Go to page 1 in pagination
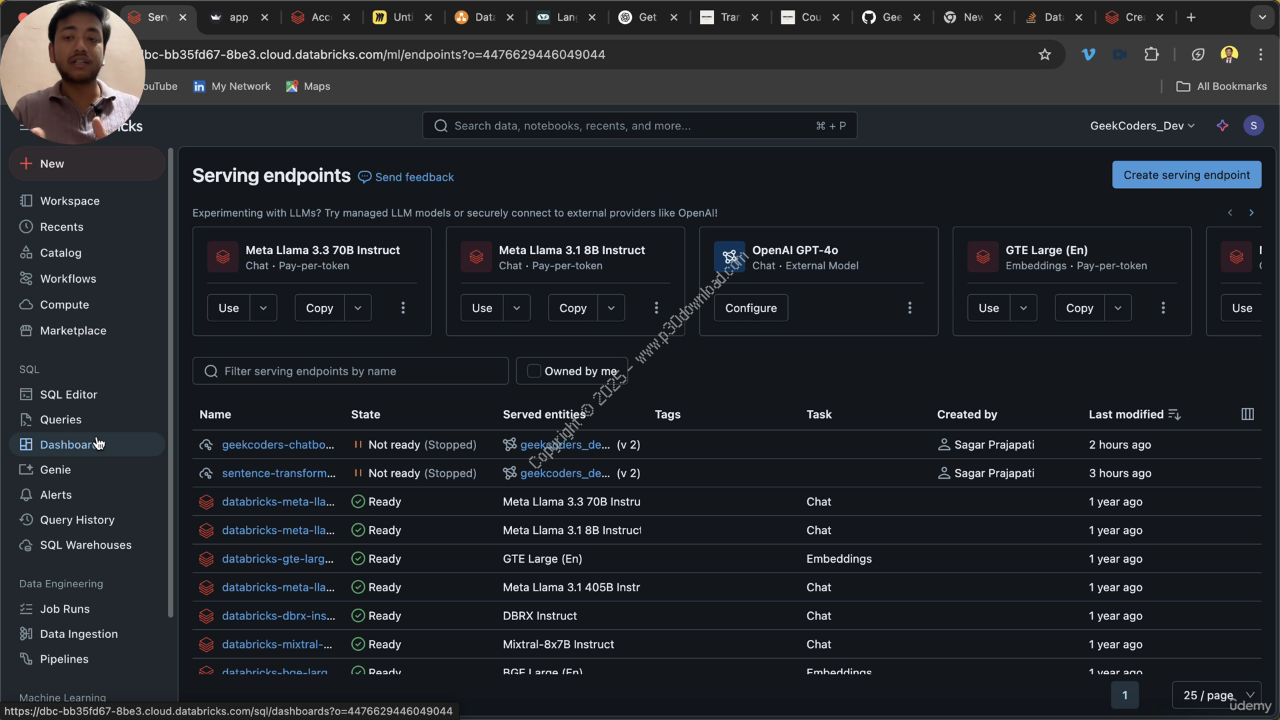The height and width of the screenshot is (720, 1280). (x=1125, y=695)
